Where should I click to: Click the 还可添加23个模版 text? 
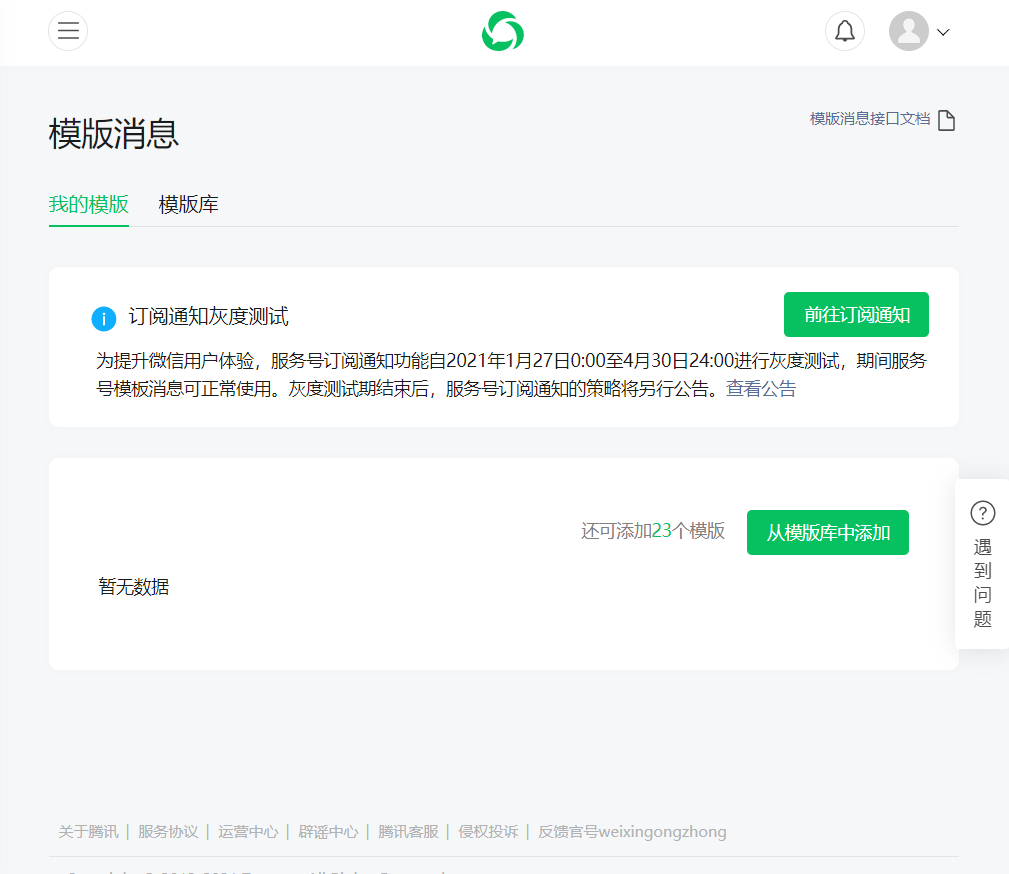coord(653,531)
